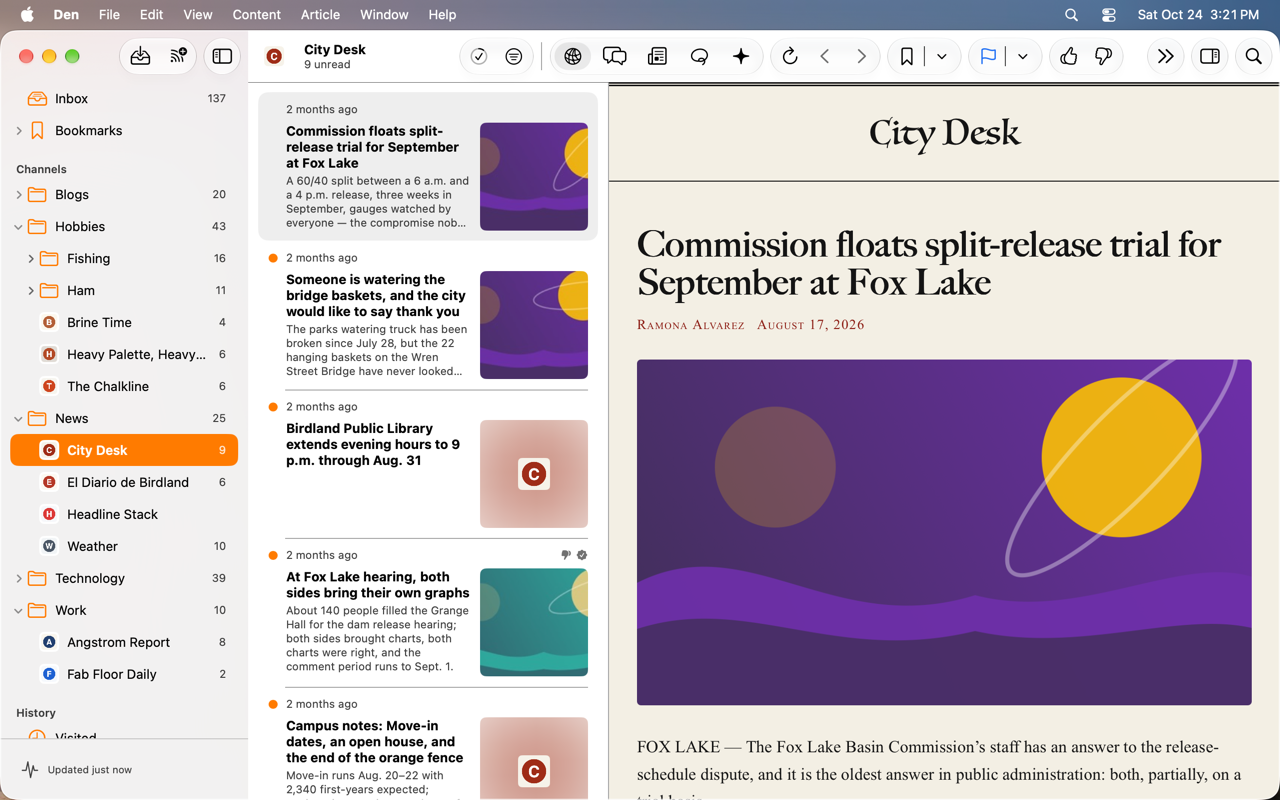Bookmark the current article
Screen dimensions: 1280x800
906,57
